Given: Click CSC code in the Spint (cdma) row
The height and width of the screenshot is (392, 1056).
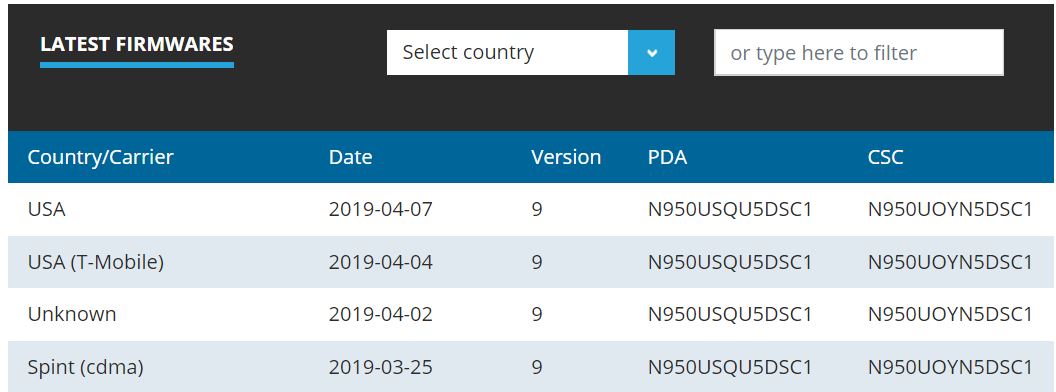Looking at the screenshot, I should (x=950, y=367).
